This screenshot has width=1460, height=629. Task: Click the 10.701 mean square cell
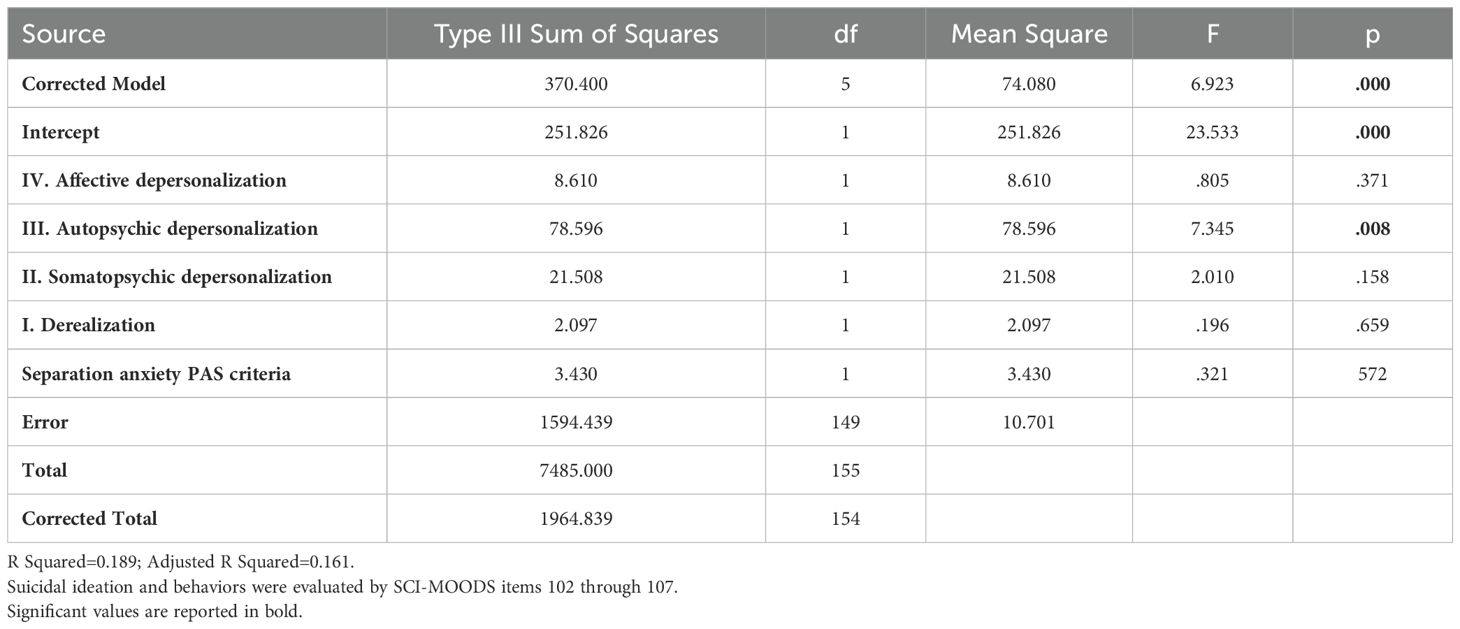[x=1029, y=422]
